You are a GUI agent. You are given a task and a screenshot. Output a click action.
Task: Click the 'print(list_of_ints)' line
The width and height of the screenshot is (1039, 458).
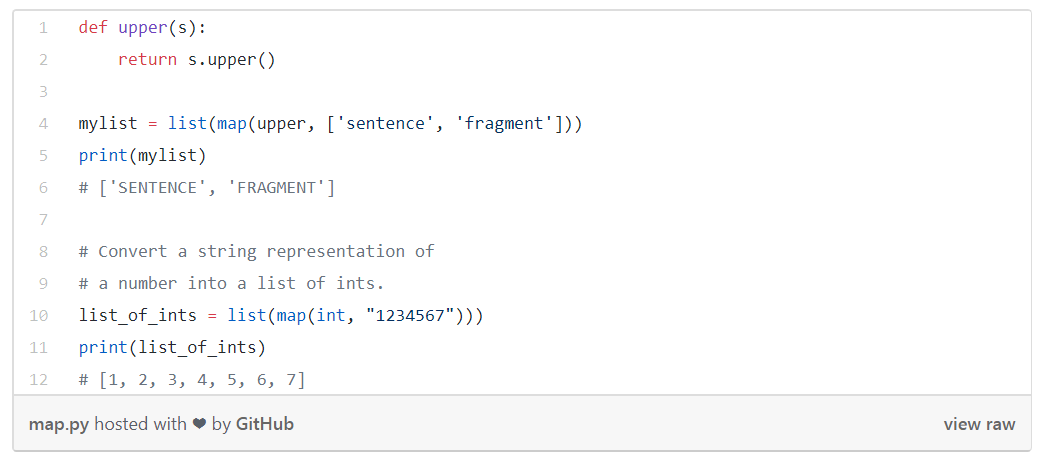click(x=172, y=347)
